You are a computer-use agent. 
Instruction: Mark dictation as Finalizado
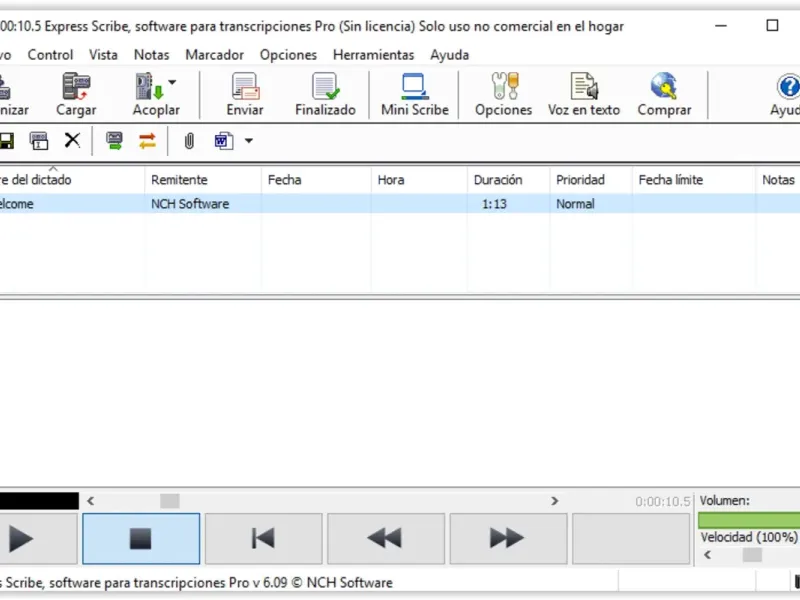point(325,94)
